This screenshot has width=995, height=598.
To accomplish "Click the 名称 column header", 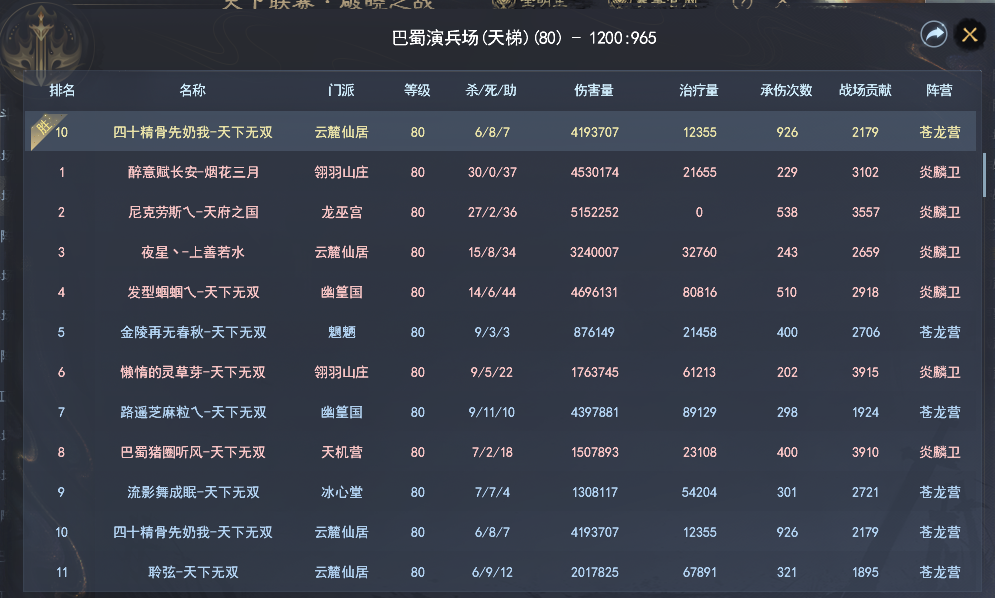I will click(x=193, y=90).
